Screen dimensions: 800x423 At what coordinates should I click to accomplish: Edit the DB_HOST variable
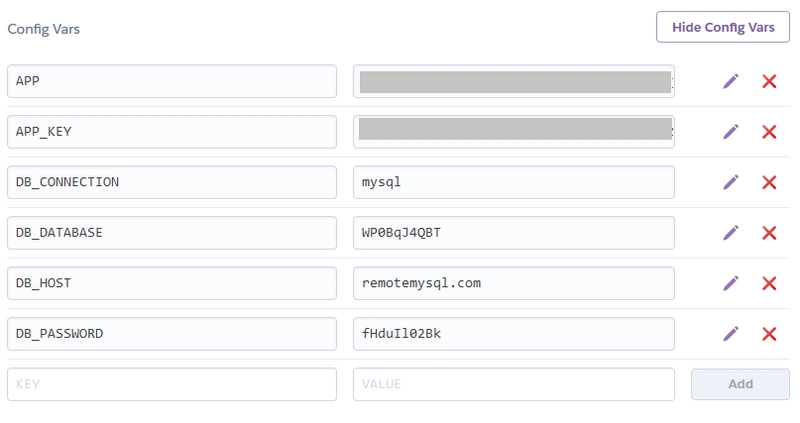click(731, 283)
